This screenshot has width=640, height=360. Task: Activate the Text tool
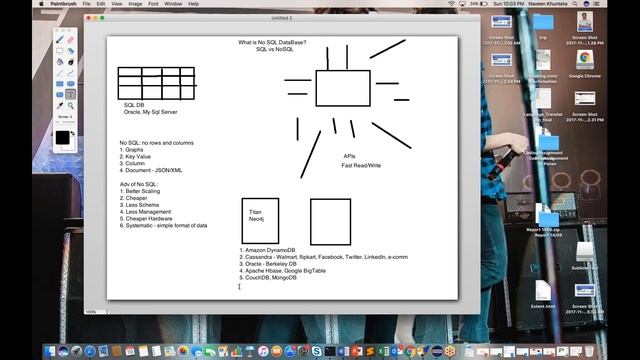click(x=71, y=95)
